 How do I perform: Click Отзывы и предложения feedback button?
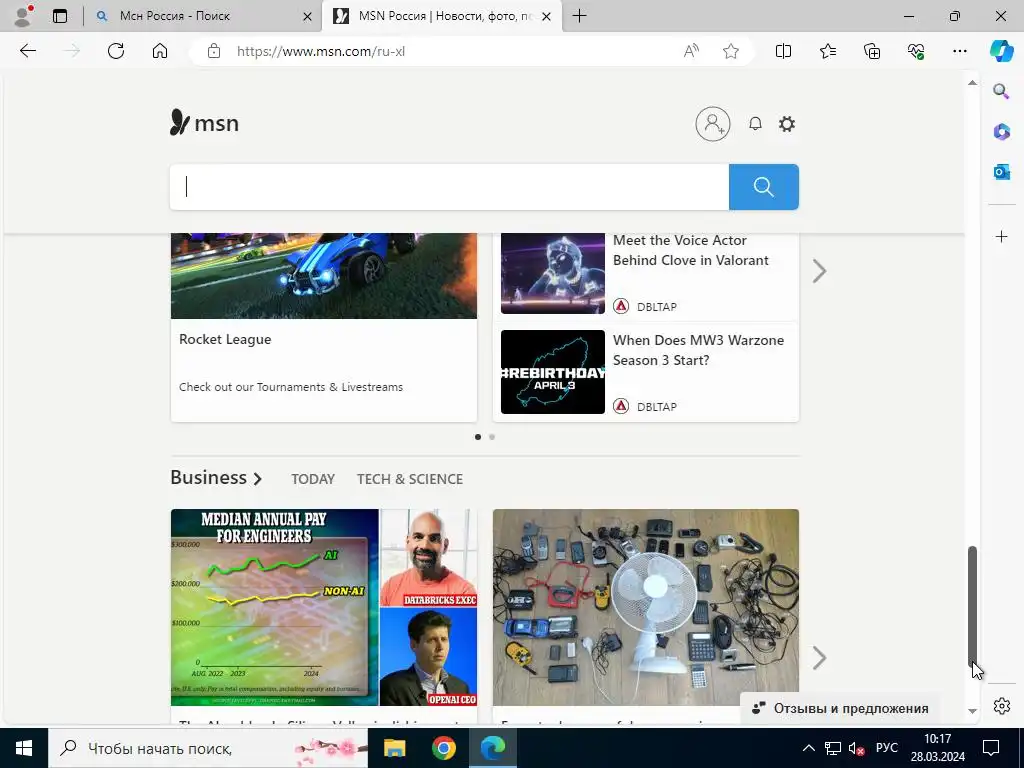(x=840, y=709)
